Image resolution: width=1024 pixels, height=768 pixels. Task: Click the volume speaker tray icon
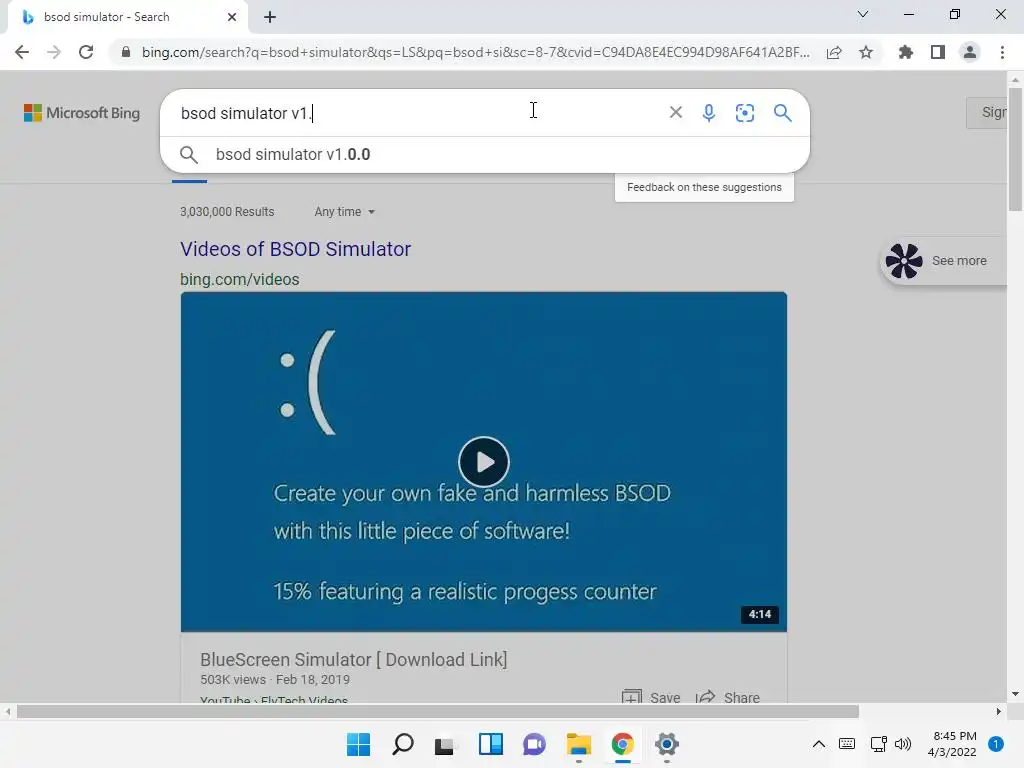(x=903, y=744)
